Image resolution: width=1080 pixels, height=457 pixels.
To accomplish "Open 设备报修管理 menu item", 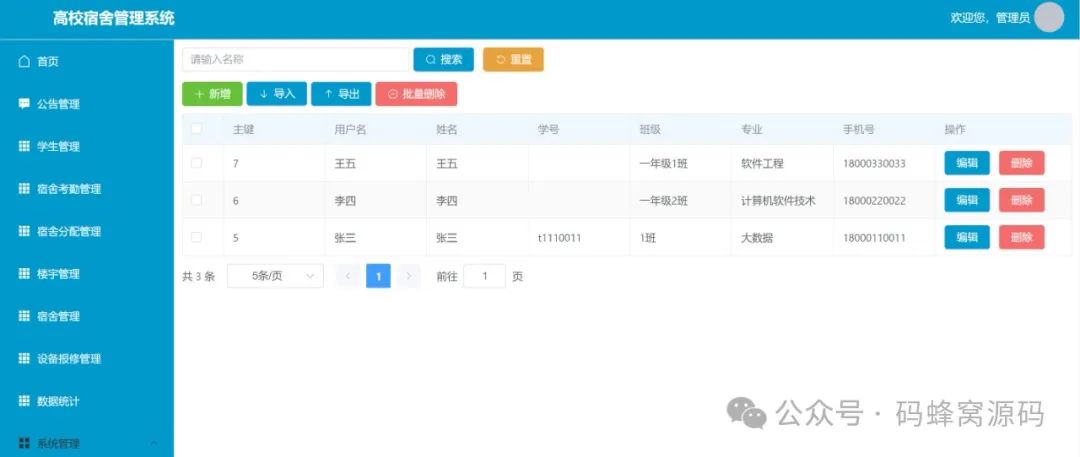I will coord(87,358).
